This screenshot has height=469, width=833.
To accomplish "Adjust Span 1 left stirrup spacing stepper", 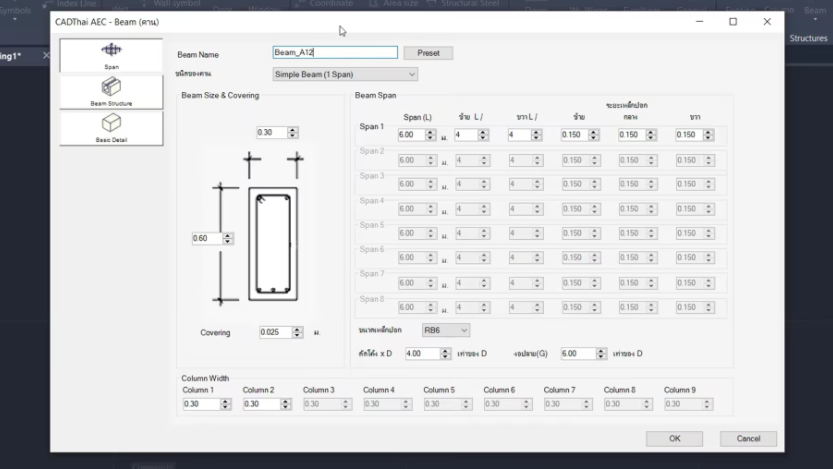I will point(594,134).
